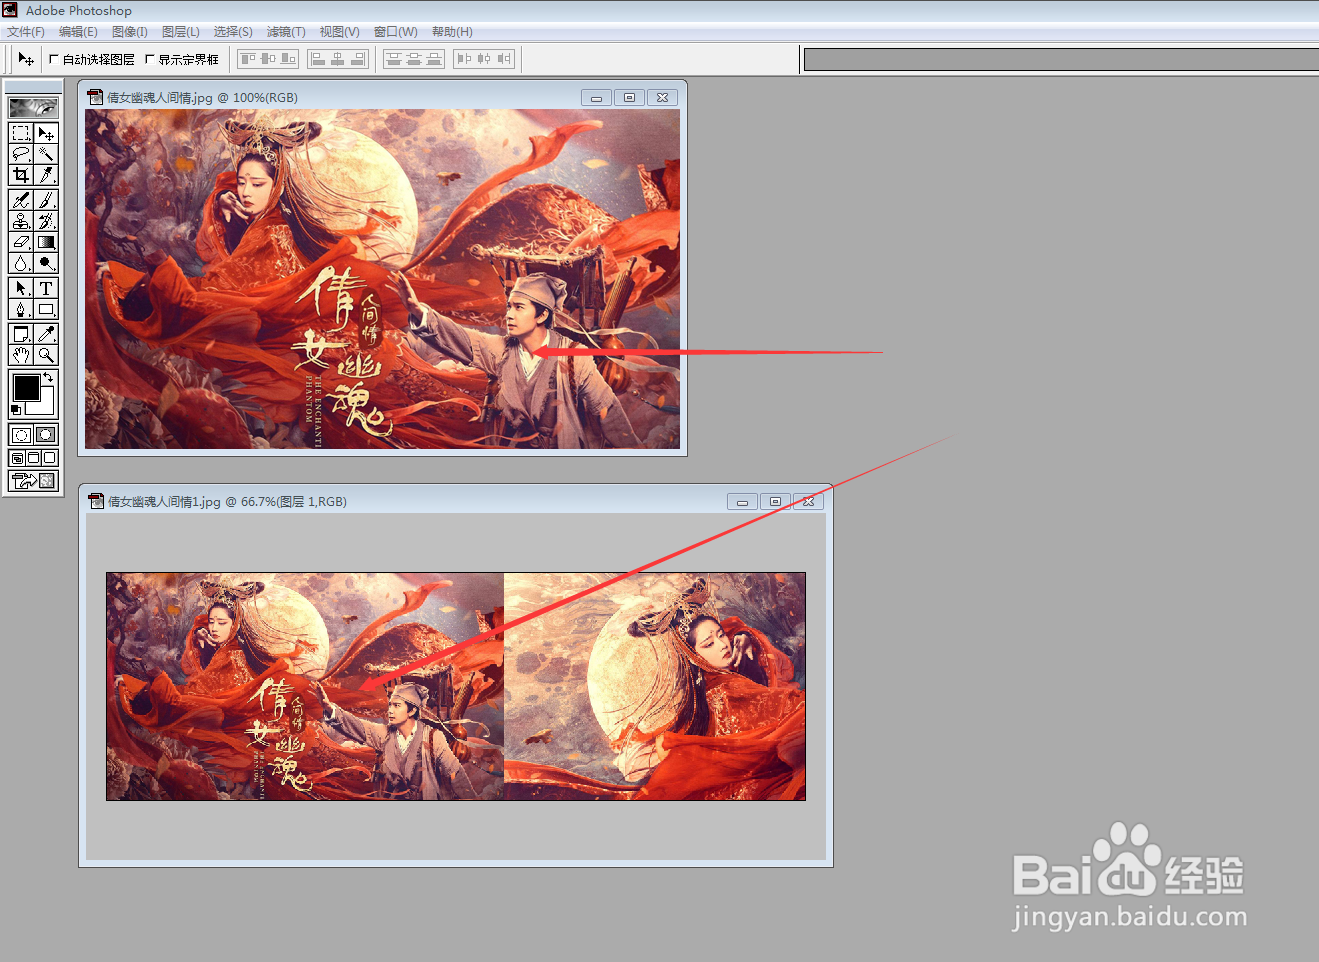
Task: Distribute top edges in options bar
Action: (x=394, y=59)
